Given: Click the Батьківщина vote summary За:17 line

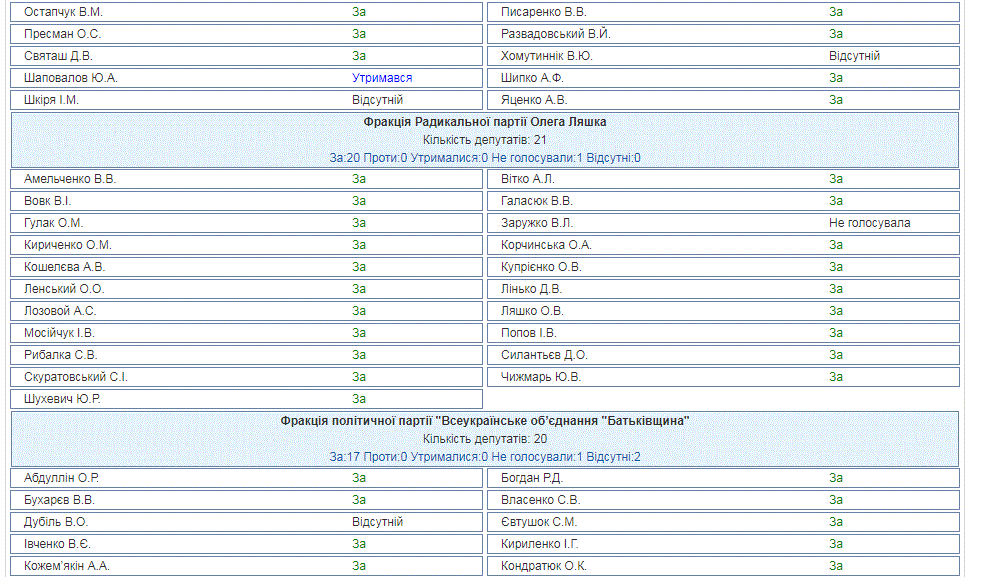Looking at the screenshot, I should point(485,457).
